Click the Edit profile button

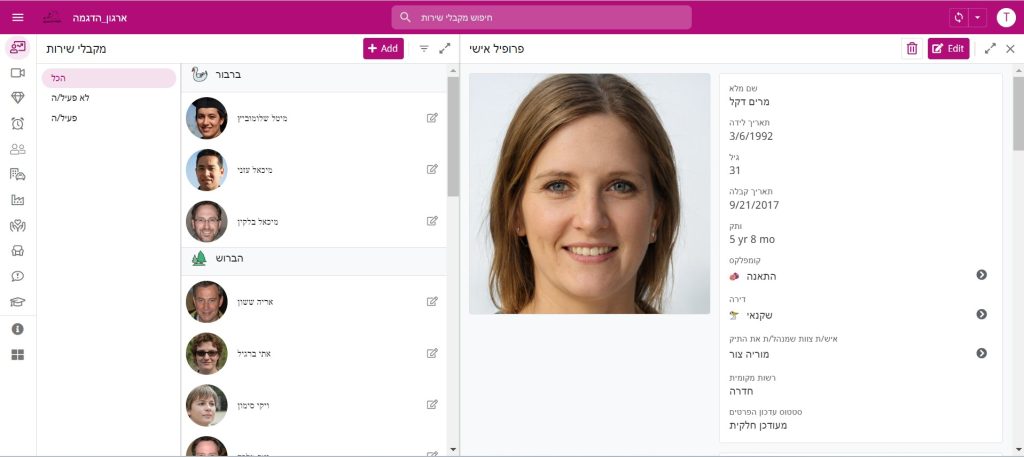(948, 48)
